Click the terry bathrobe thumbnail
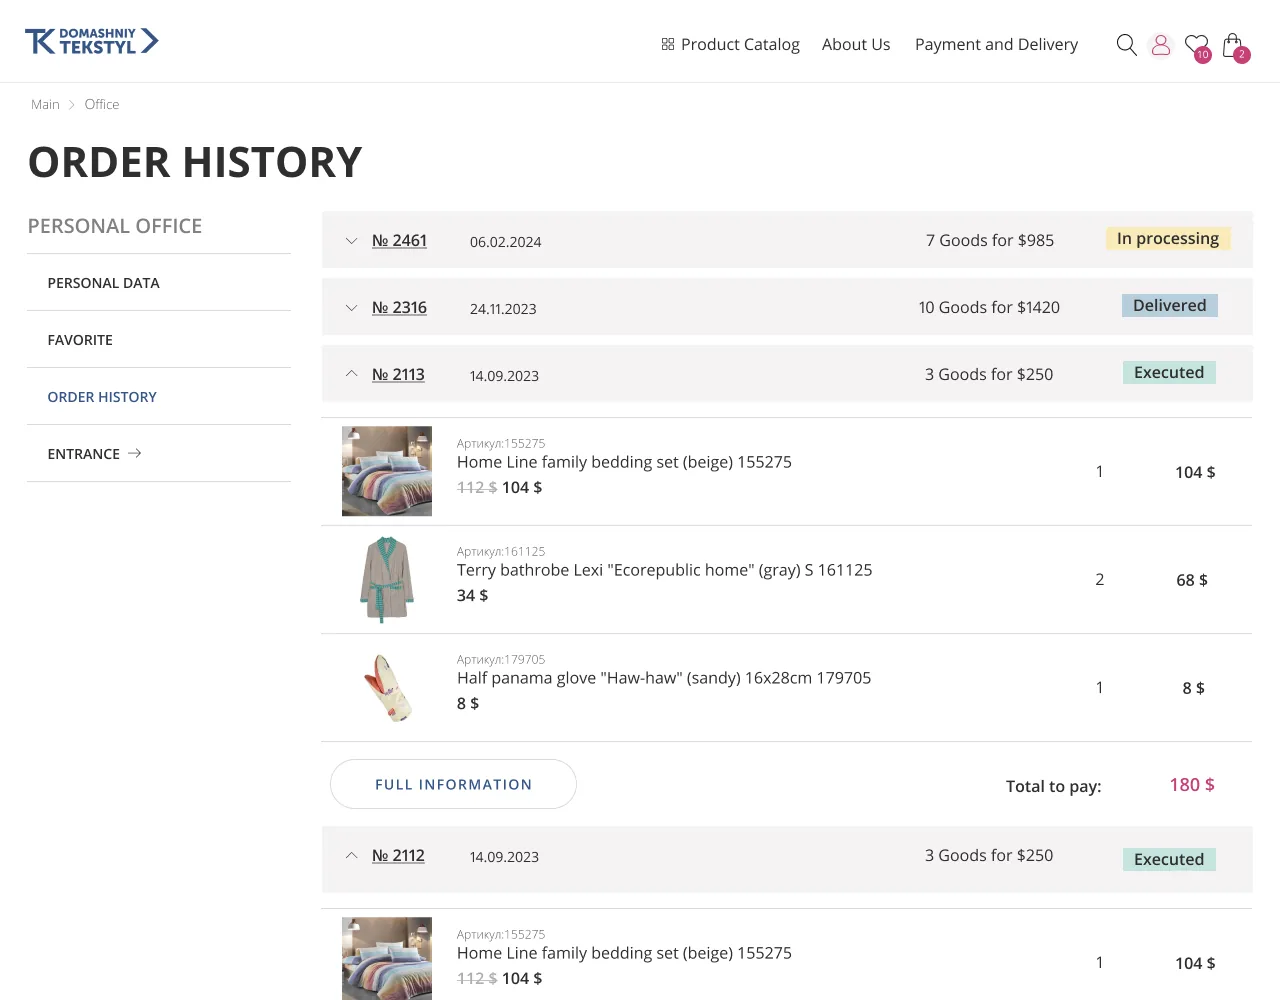This screenshot has height=1000, width=1280. (x=387, y=579)
